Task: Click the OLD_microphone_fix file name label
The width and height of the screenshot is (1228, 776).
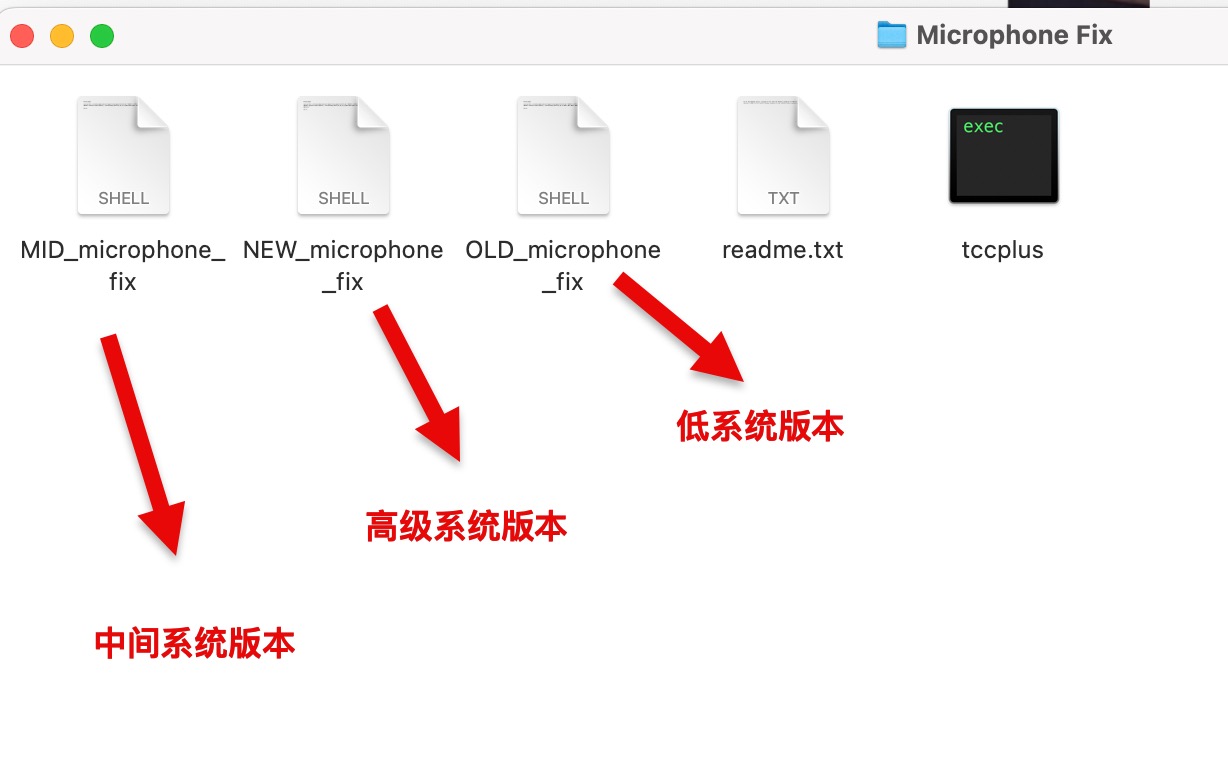Action: pyautogui.click(x=563, y=265)
